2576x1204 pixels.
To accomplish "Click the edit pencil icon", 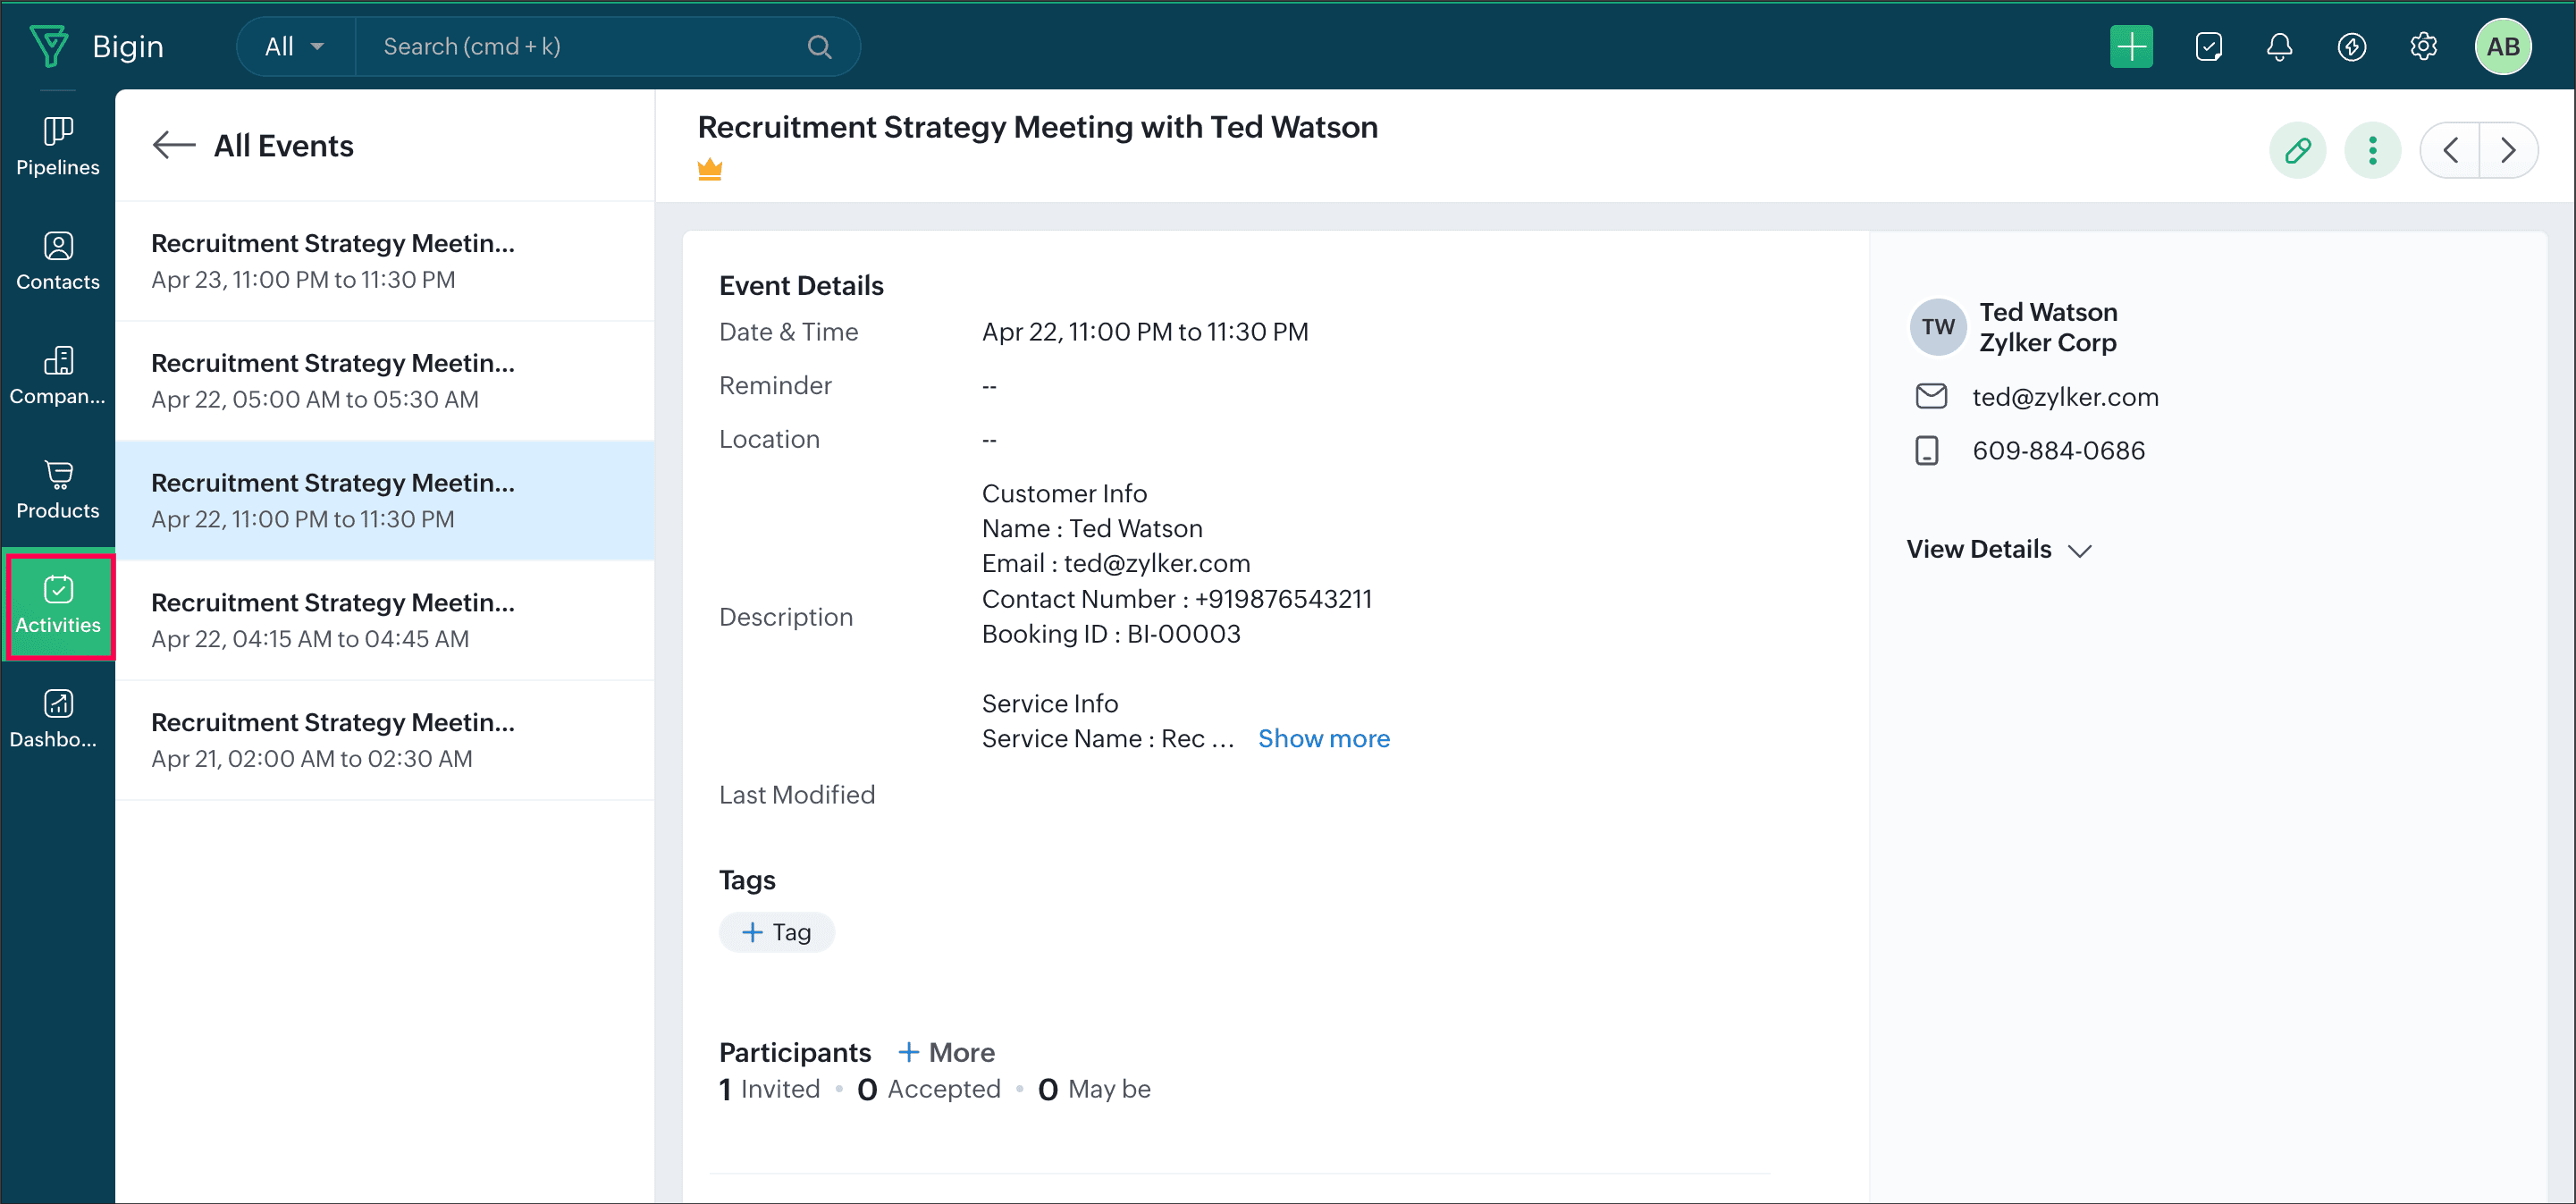I will (x=2297, y=151).
